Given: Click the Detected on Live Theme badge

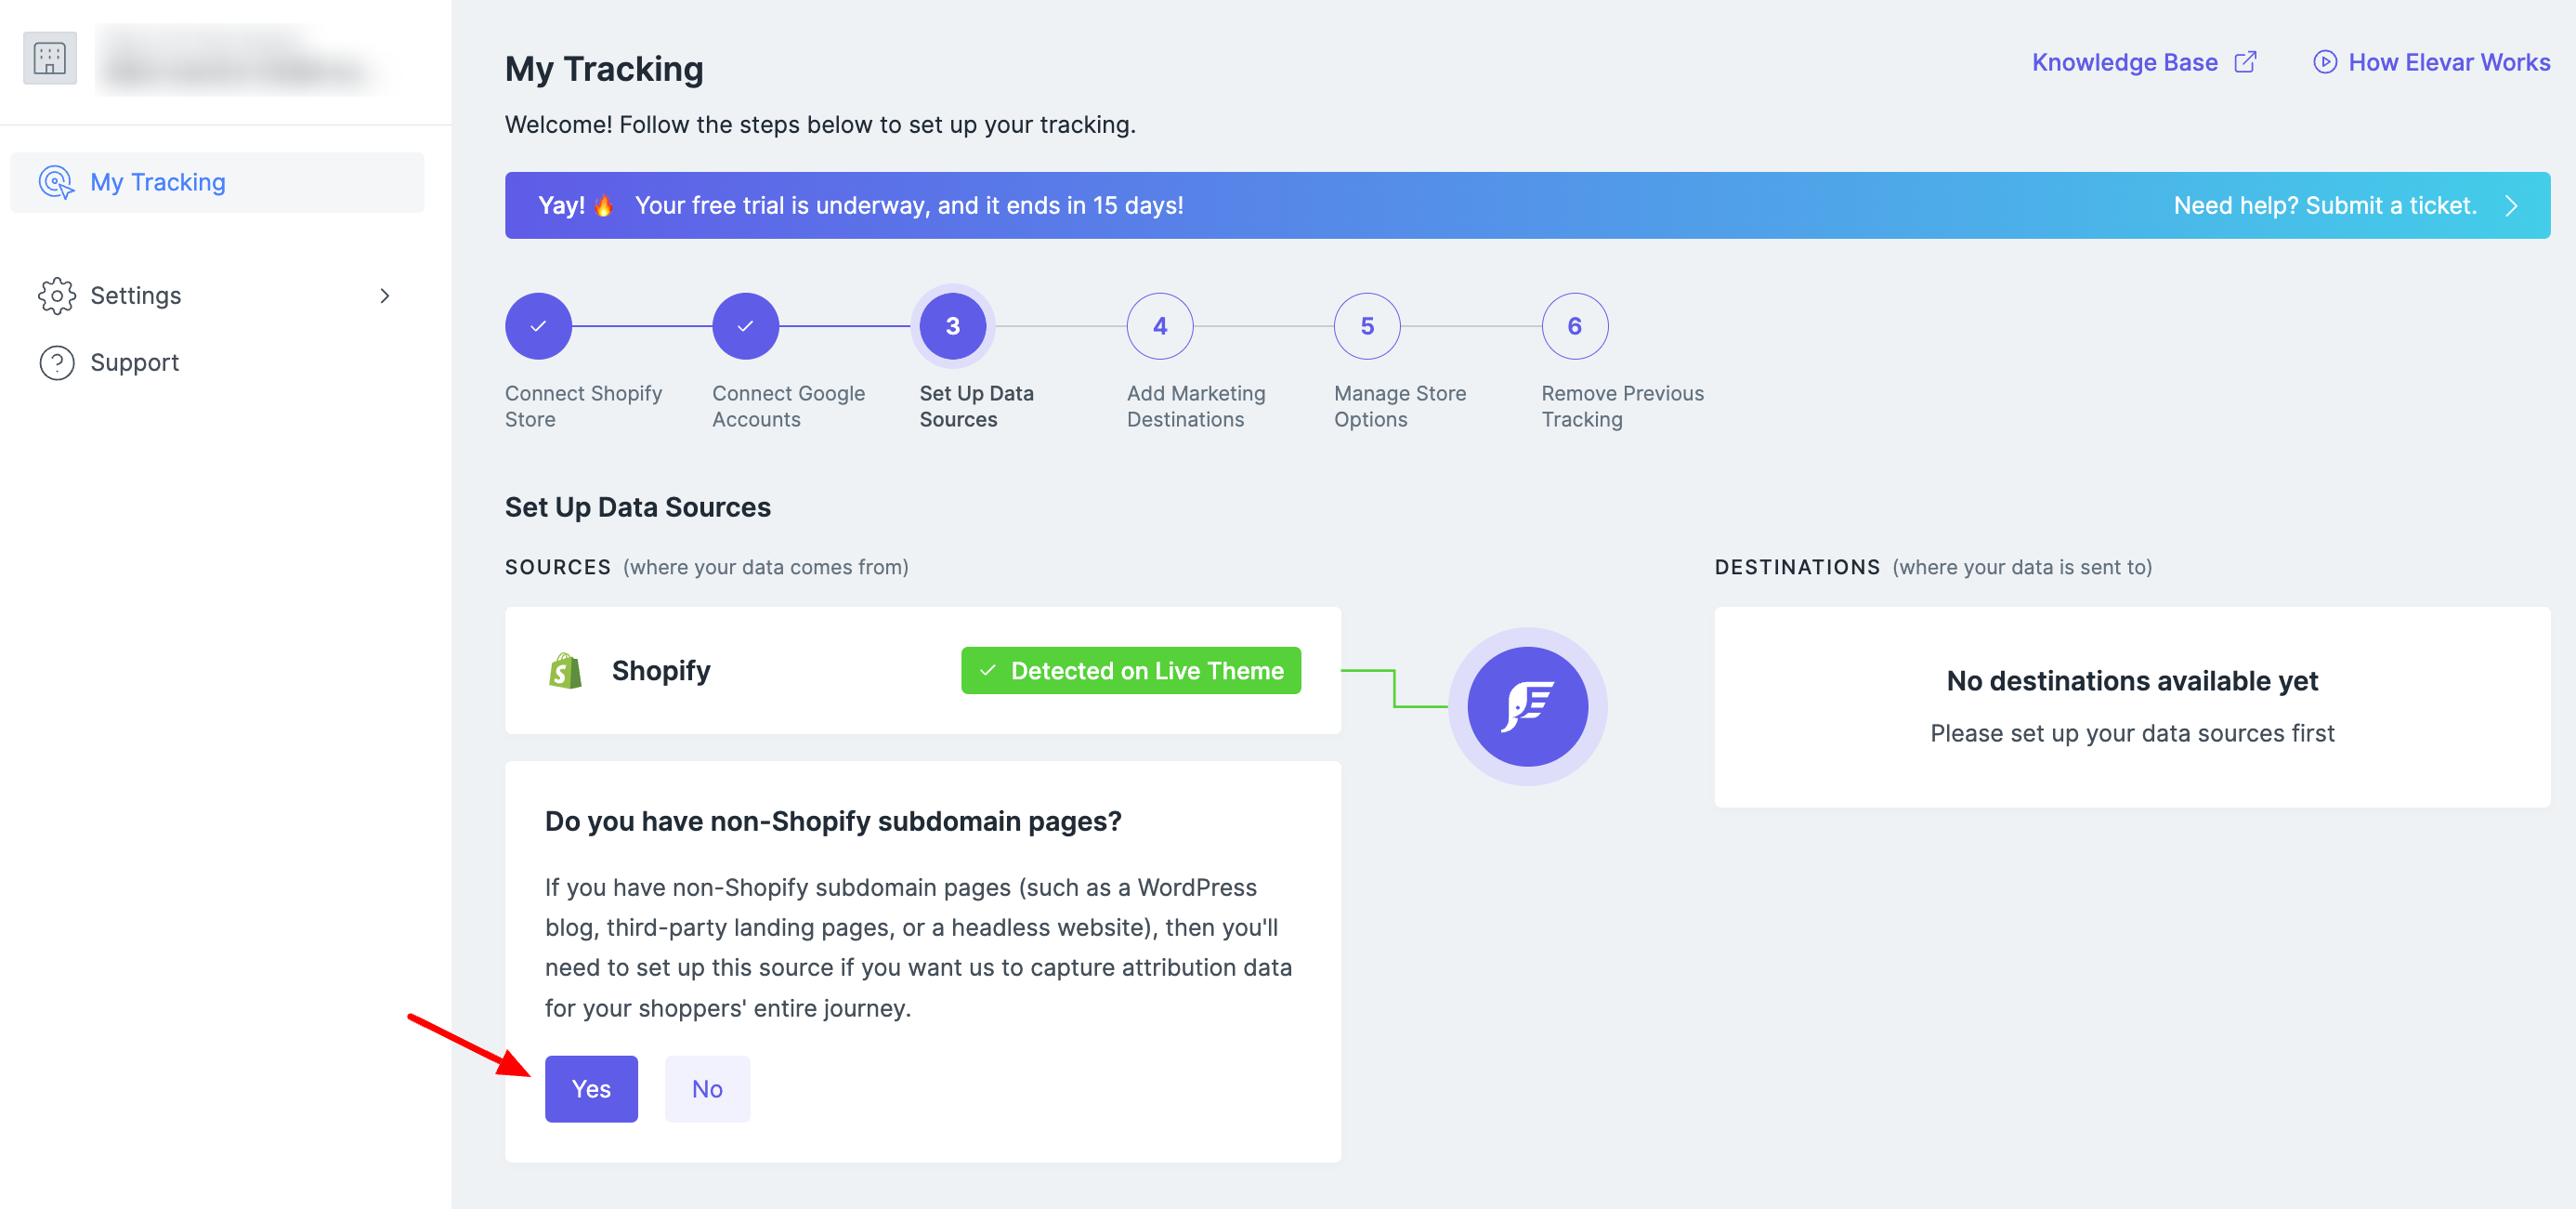Looking at the screenshot, I should pyautogui.click(x=1130, y=671).
